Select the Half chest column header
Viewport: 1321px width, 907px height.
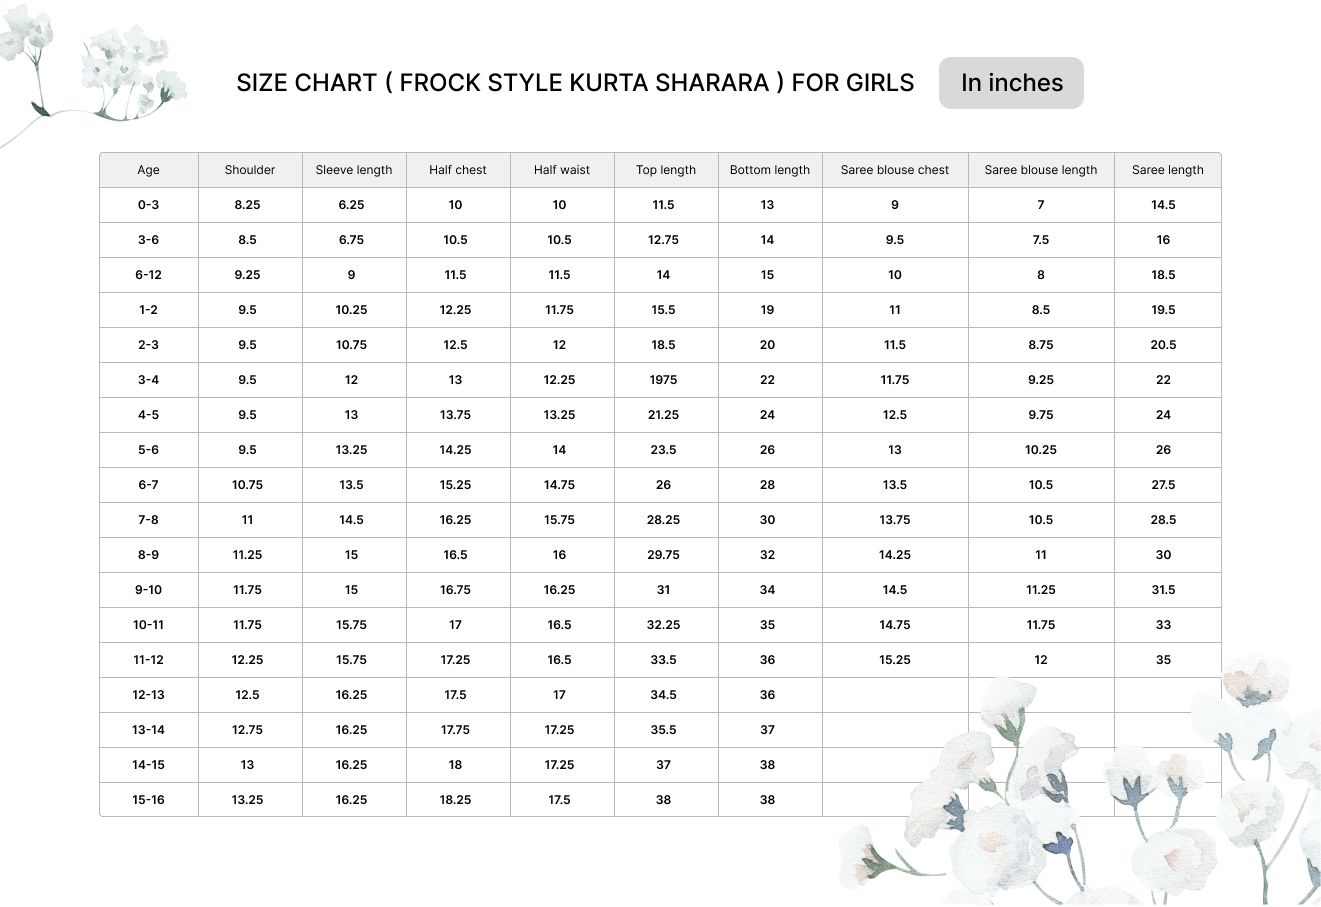tap(458, 170)
